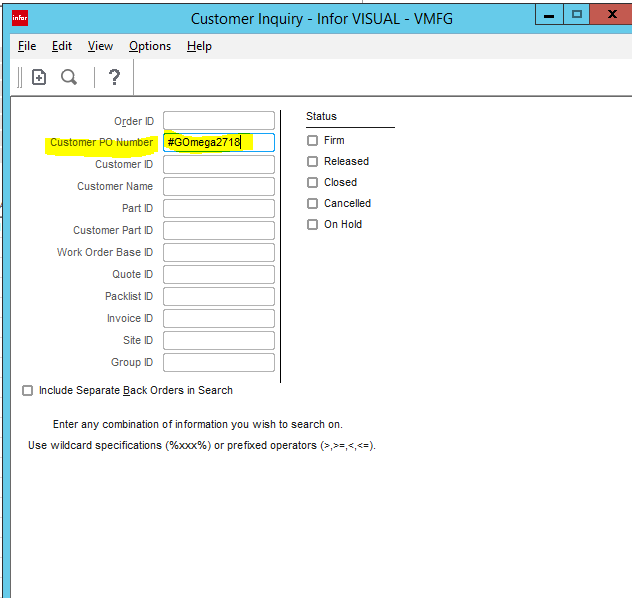Click the Part ID input field

pos(219,208)
